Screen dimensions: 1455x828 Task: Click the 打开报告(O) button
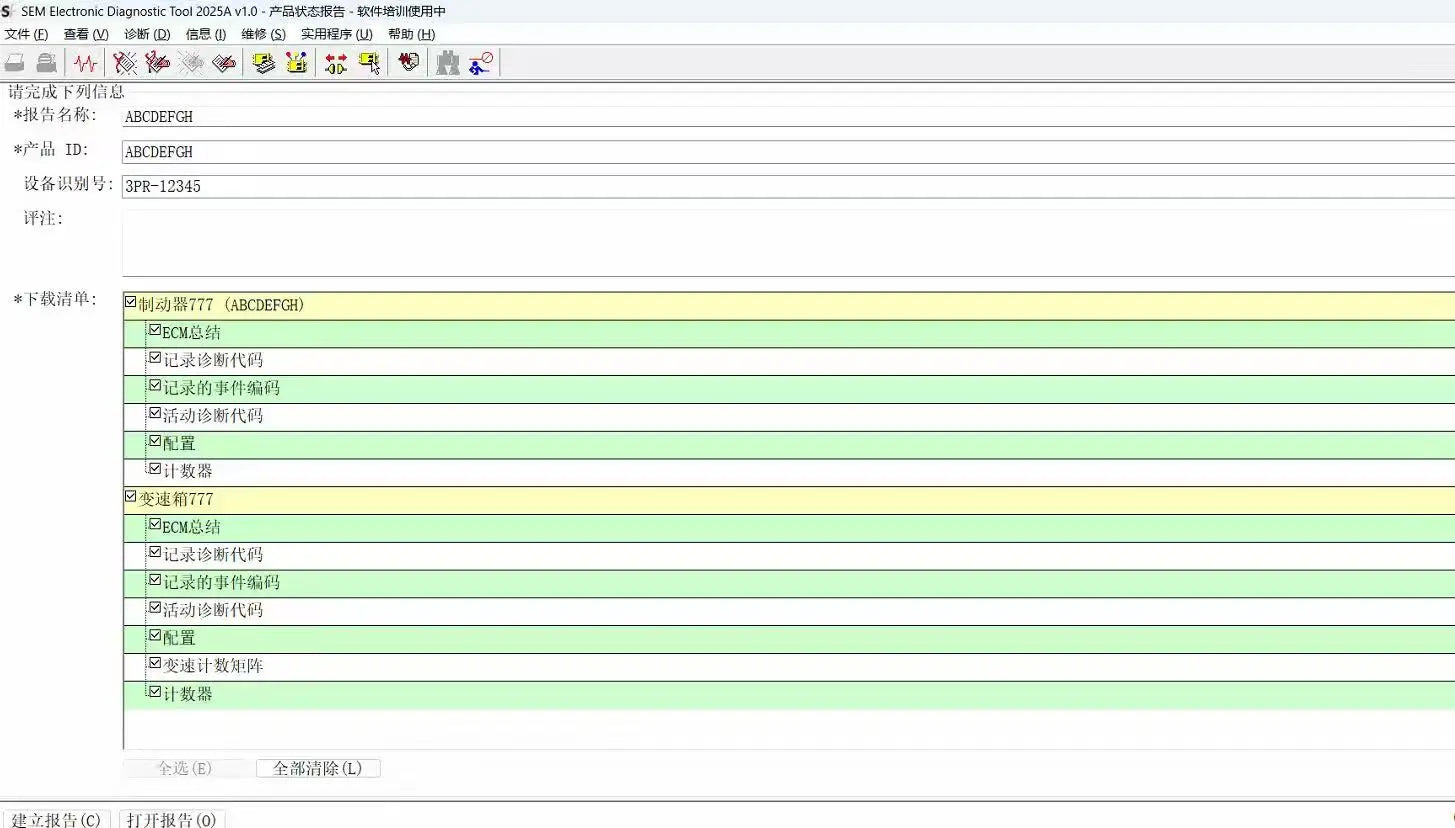[x=172, y=819]
